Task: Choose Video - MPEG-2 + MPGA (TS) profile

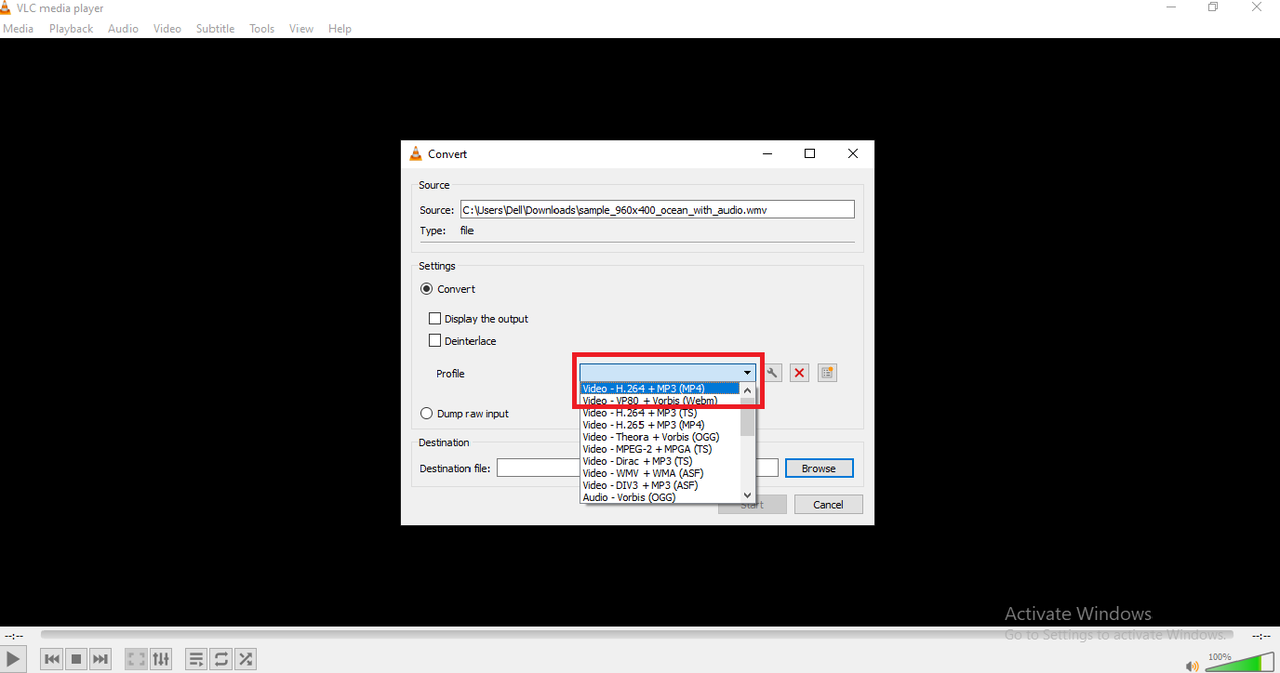Action: tap(660, 449)
